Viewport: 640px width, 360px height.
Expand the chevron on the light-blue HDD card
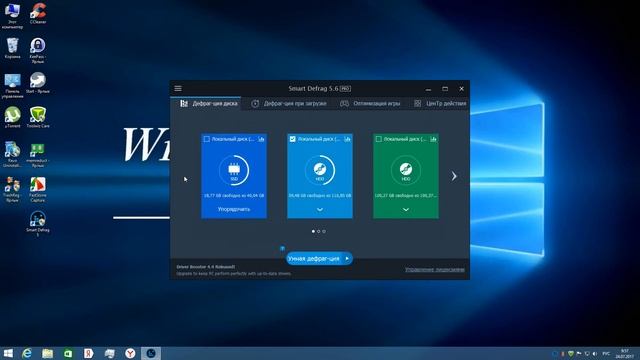pyautogui.click(x=320, y=209)
